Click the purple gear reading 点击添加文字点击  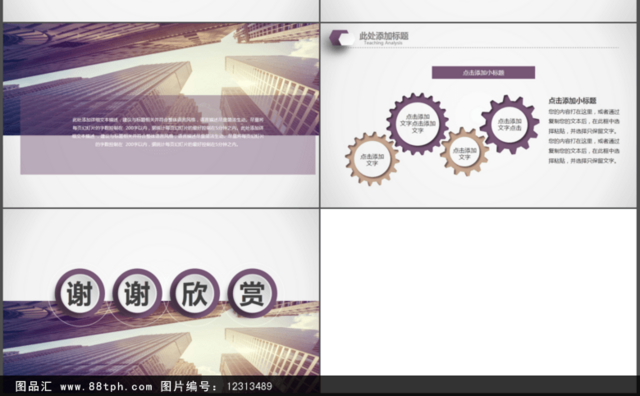509,125
